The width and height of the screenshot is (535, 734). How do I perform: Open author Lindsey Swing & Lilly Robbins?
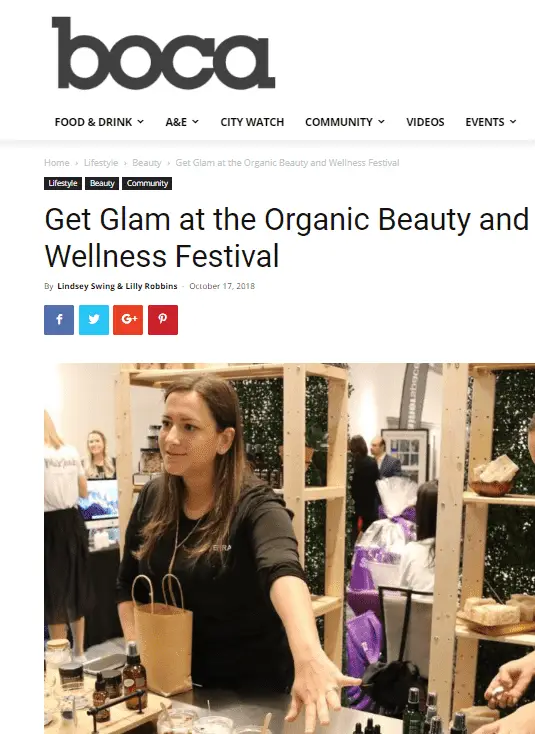point(117,286)
